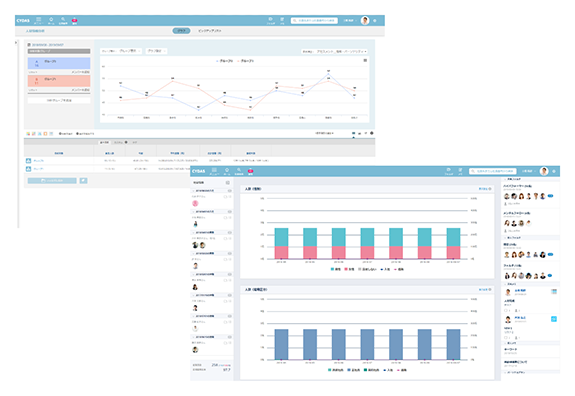Click the teal square icon in the right sidebar
This screenshot has width=575, height=396.
tap(554, 319)
